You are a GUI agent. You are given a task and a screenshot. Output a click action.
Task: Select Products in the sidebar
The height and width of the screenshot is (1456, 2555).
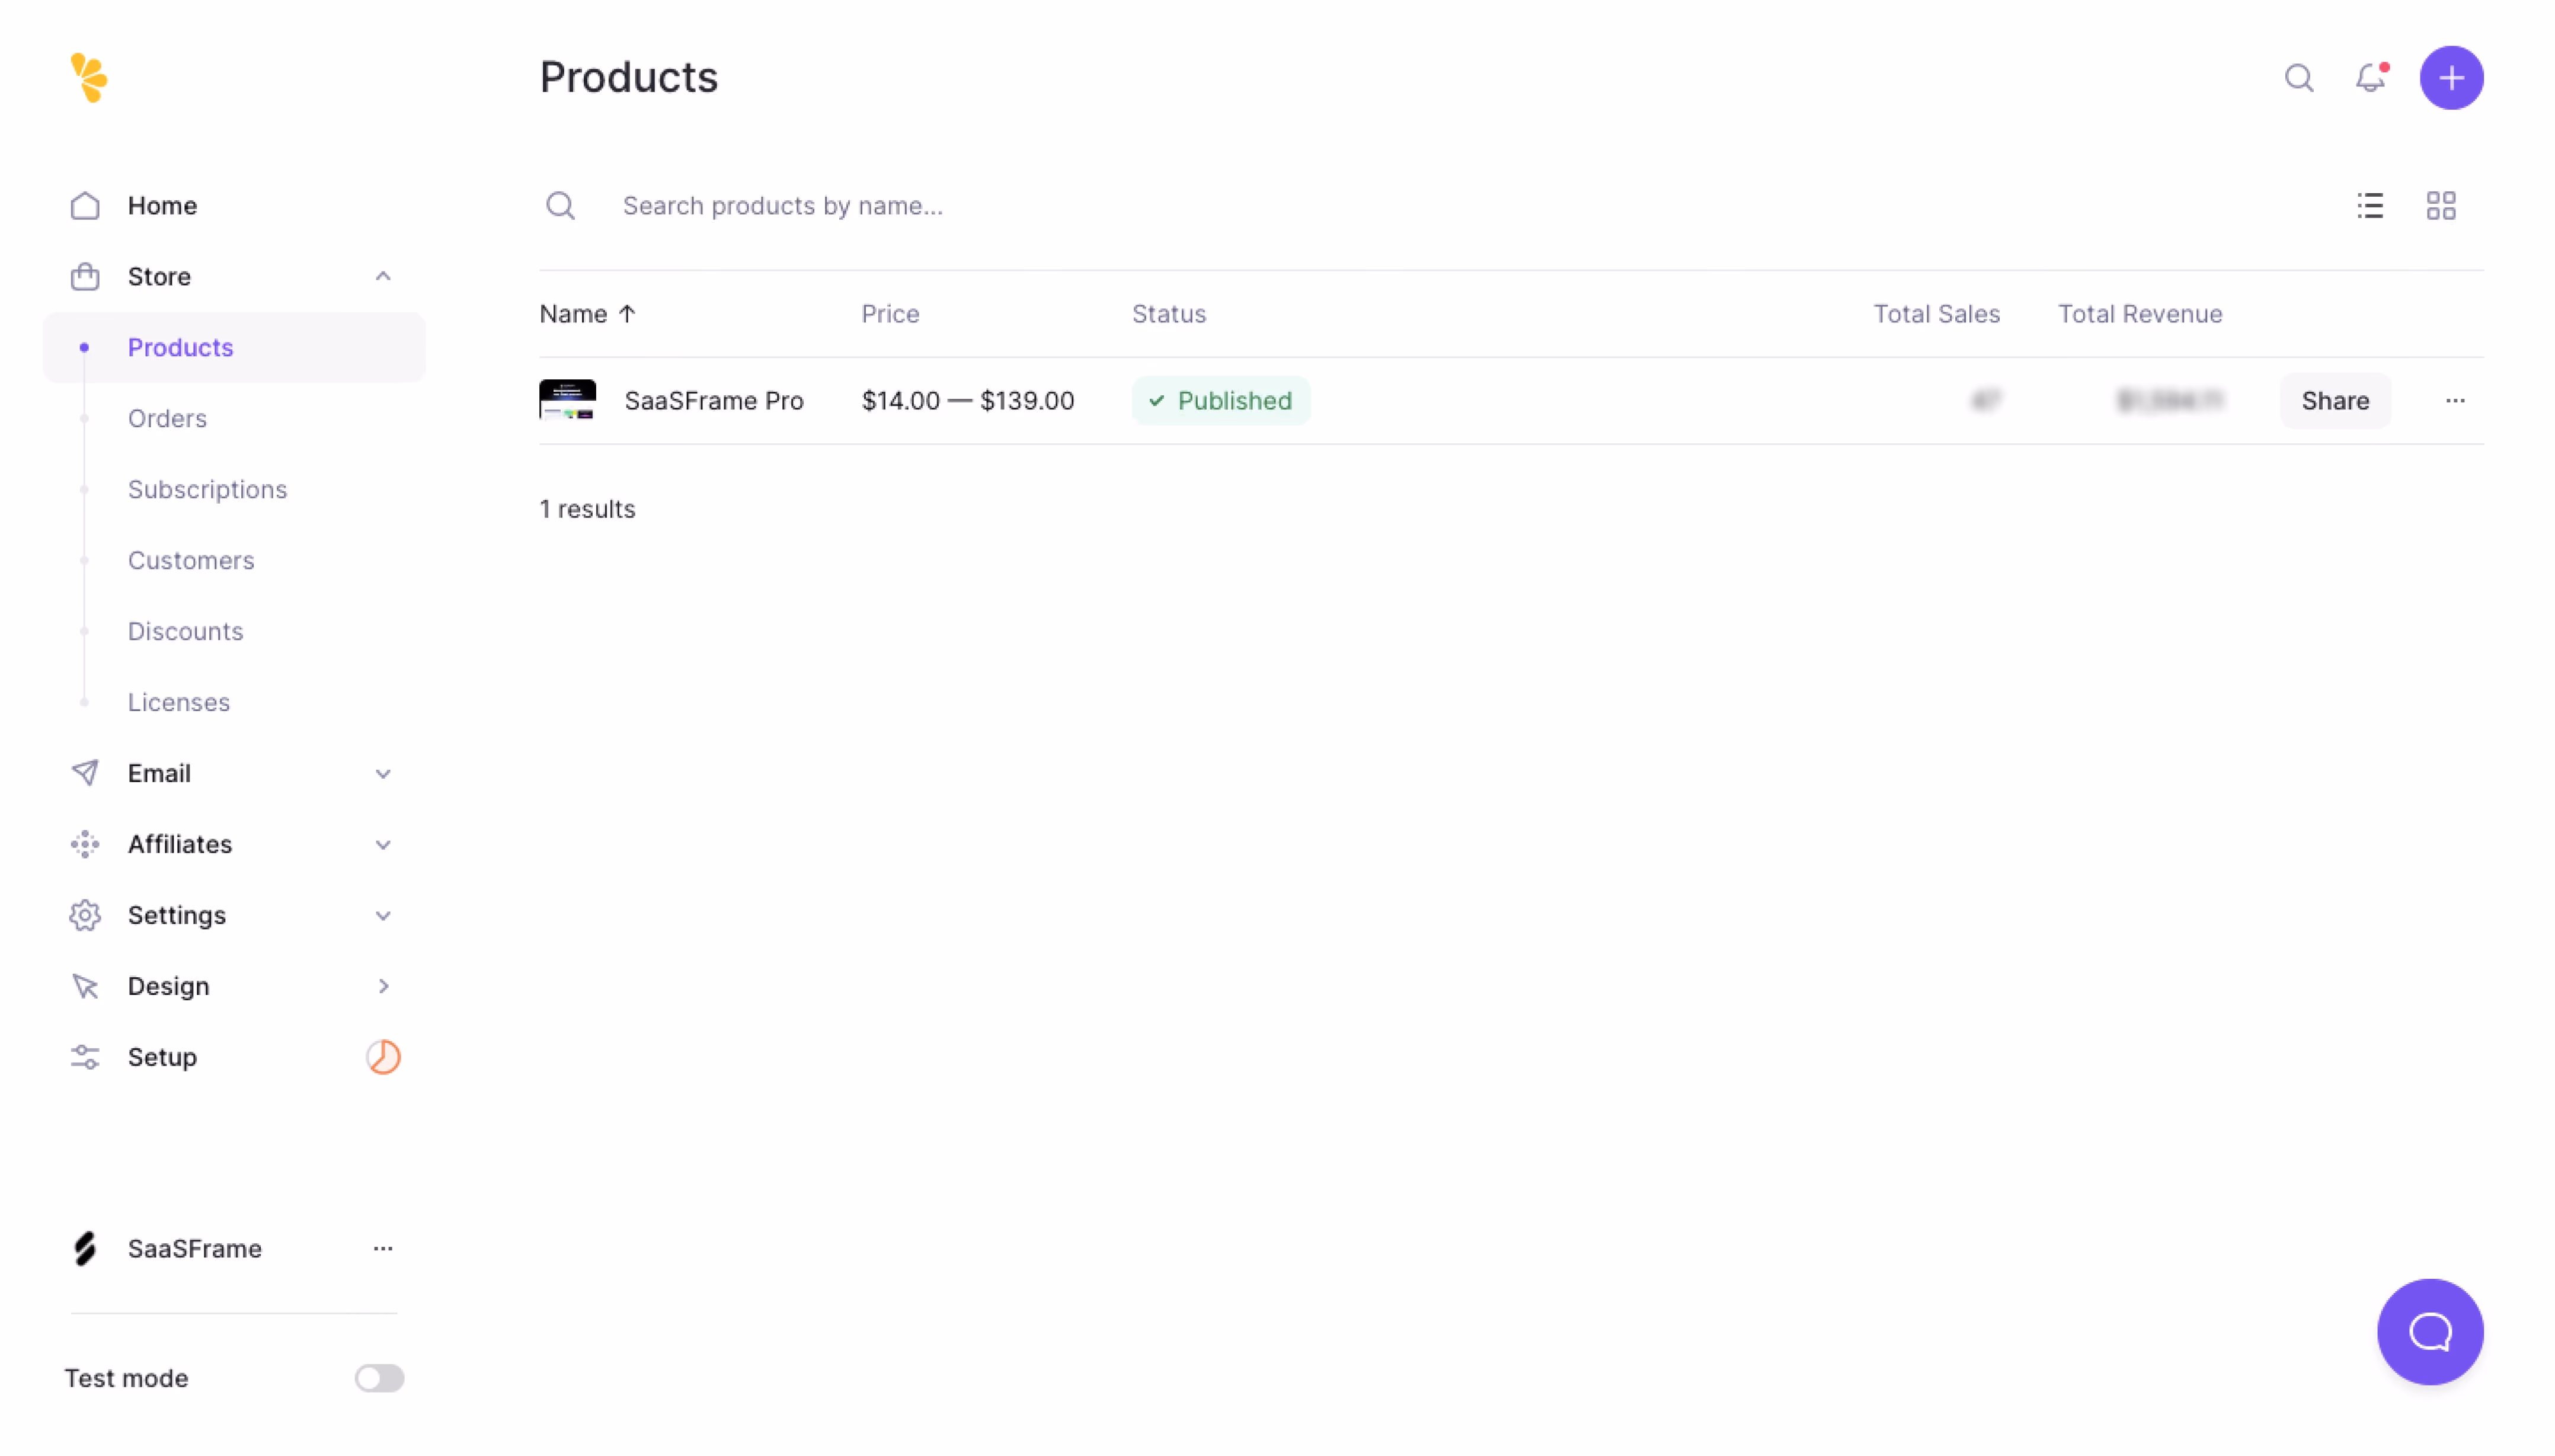pos(234,347)
